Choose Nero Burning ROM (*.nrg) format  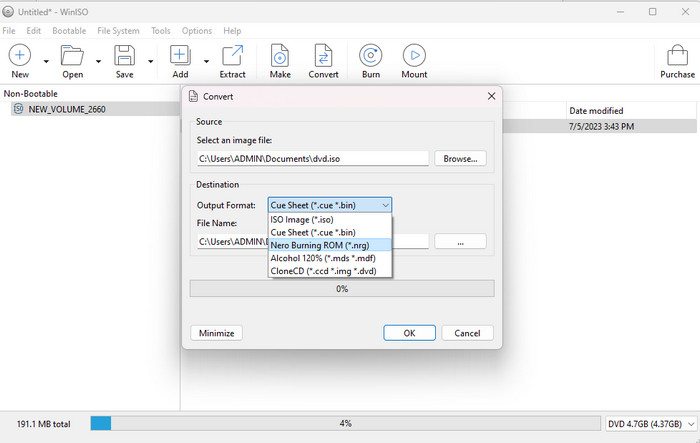pyautogui.click(x=330, y=245)
